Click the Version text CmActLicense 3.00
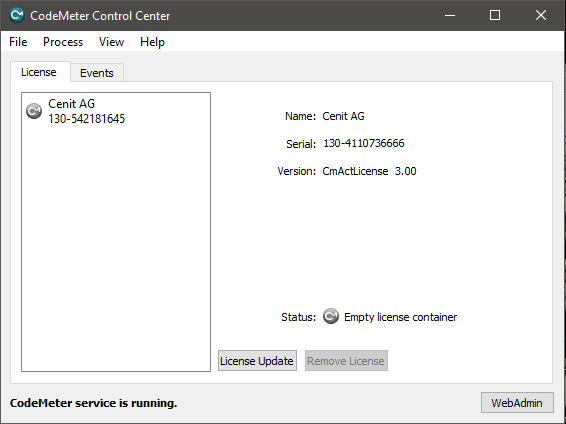This screenshot has width=566, height=424. coord(369,171)
